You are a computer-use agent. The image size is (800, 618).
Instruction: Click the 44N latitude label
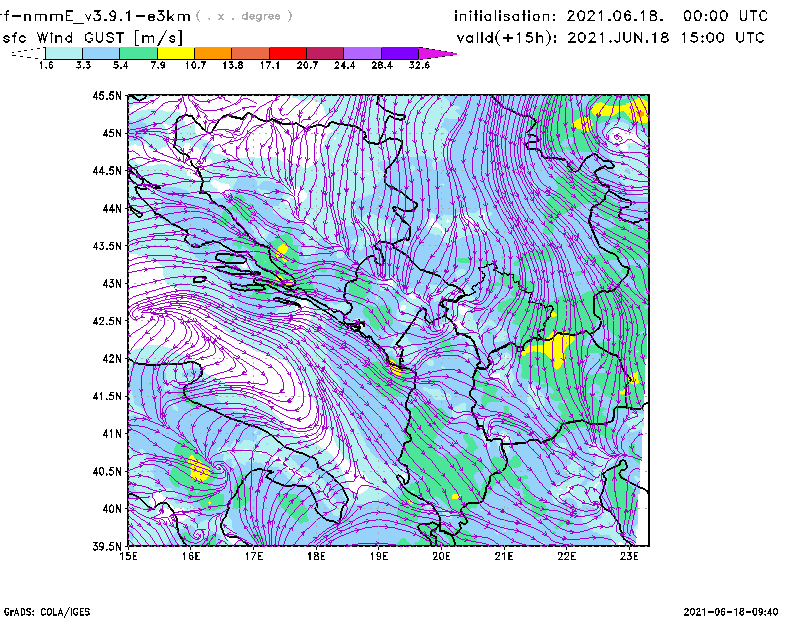112,208
